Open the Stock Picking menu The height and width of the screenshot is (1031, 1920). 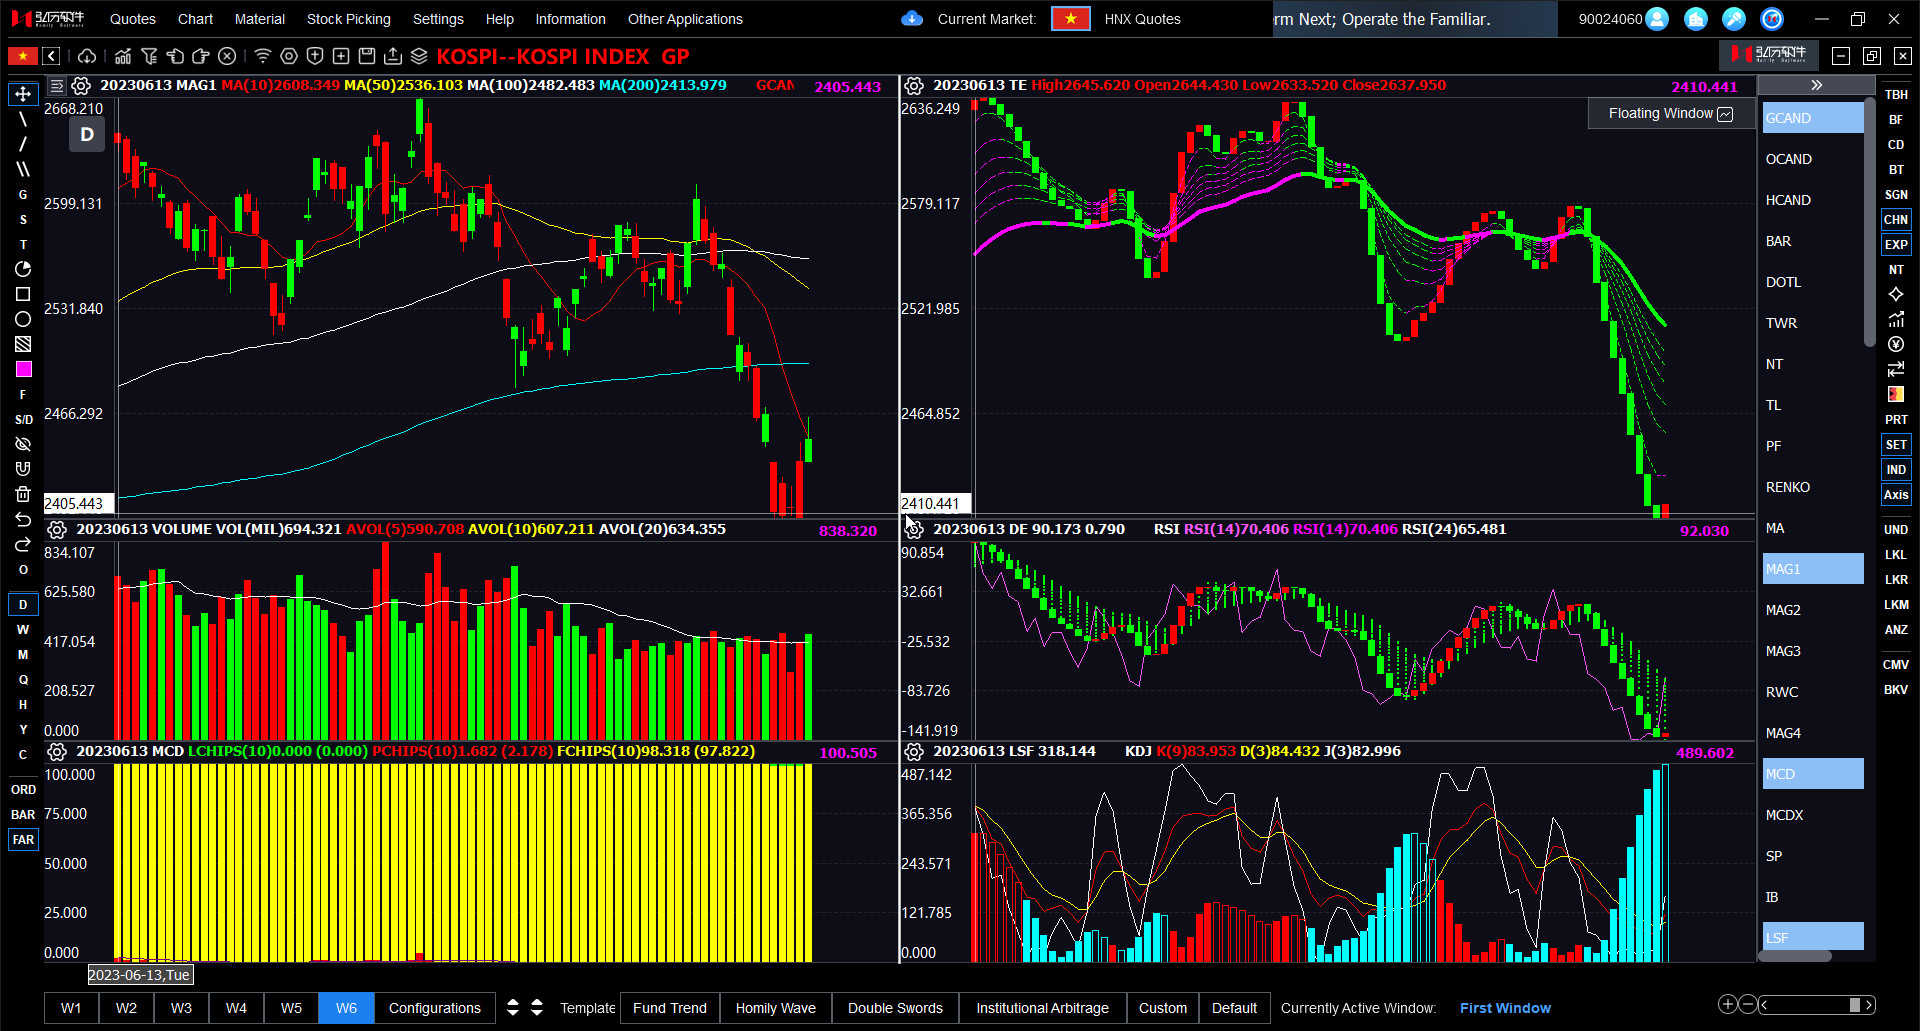point(348,19)
